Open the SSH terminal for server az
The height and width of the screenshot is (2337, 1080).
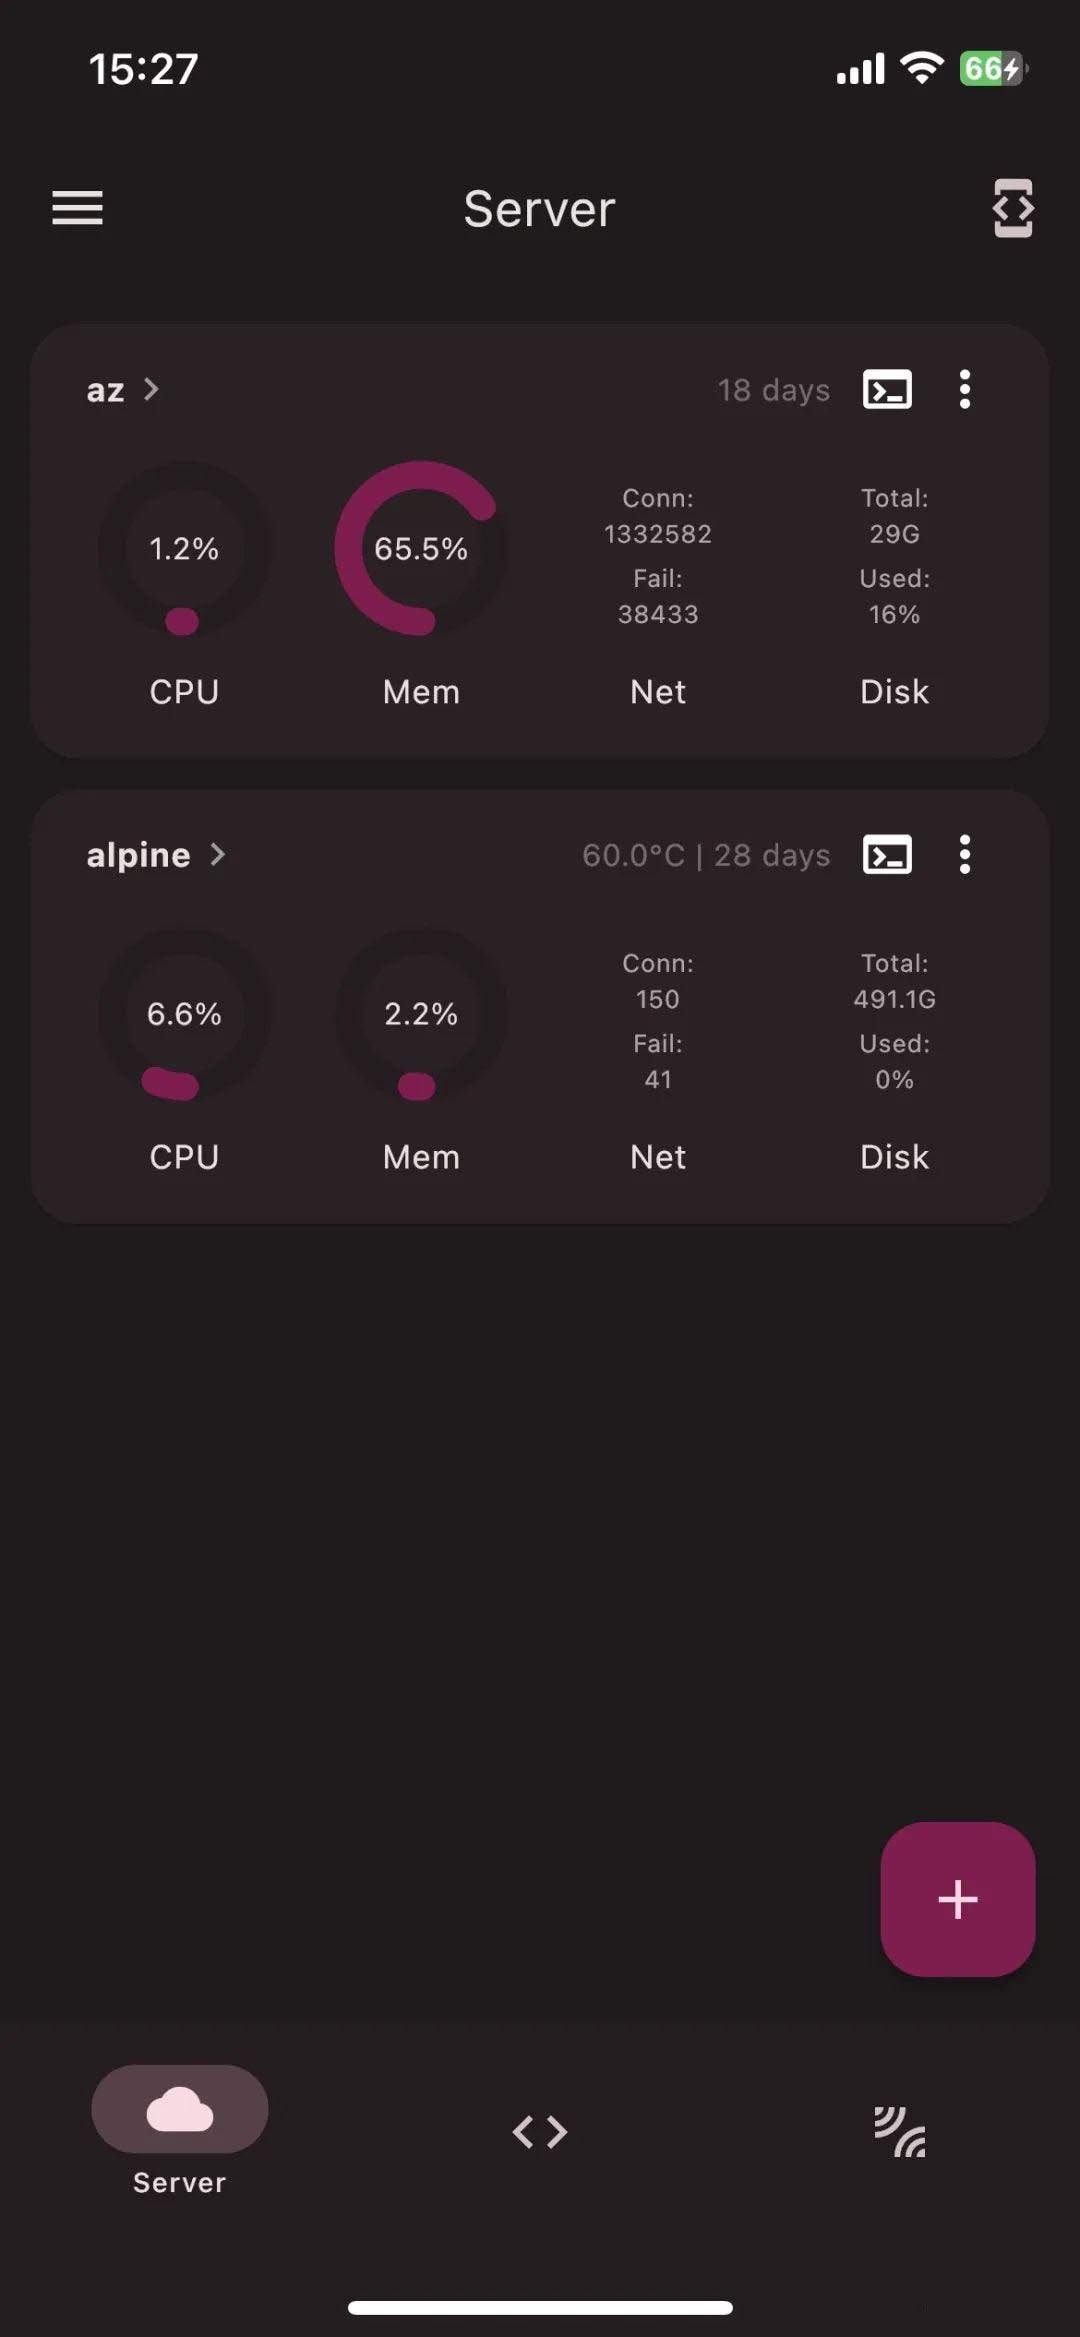(886, 390)
